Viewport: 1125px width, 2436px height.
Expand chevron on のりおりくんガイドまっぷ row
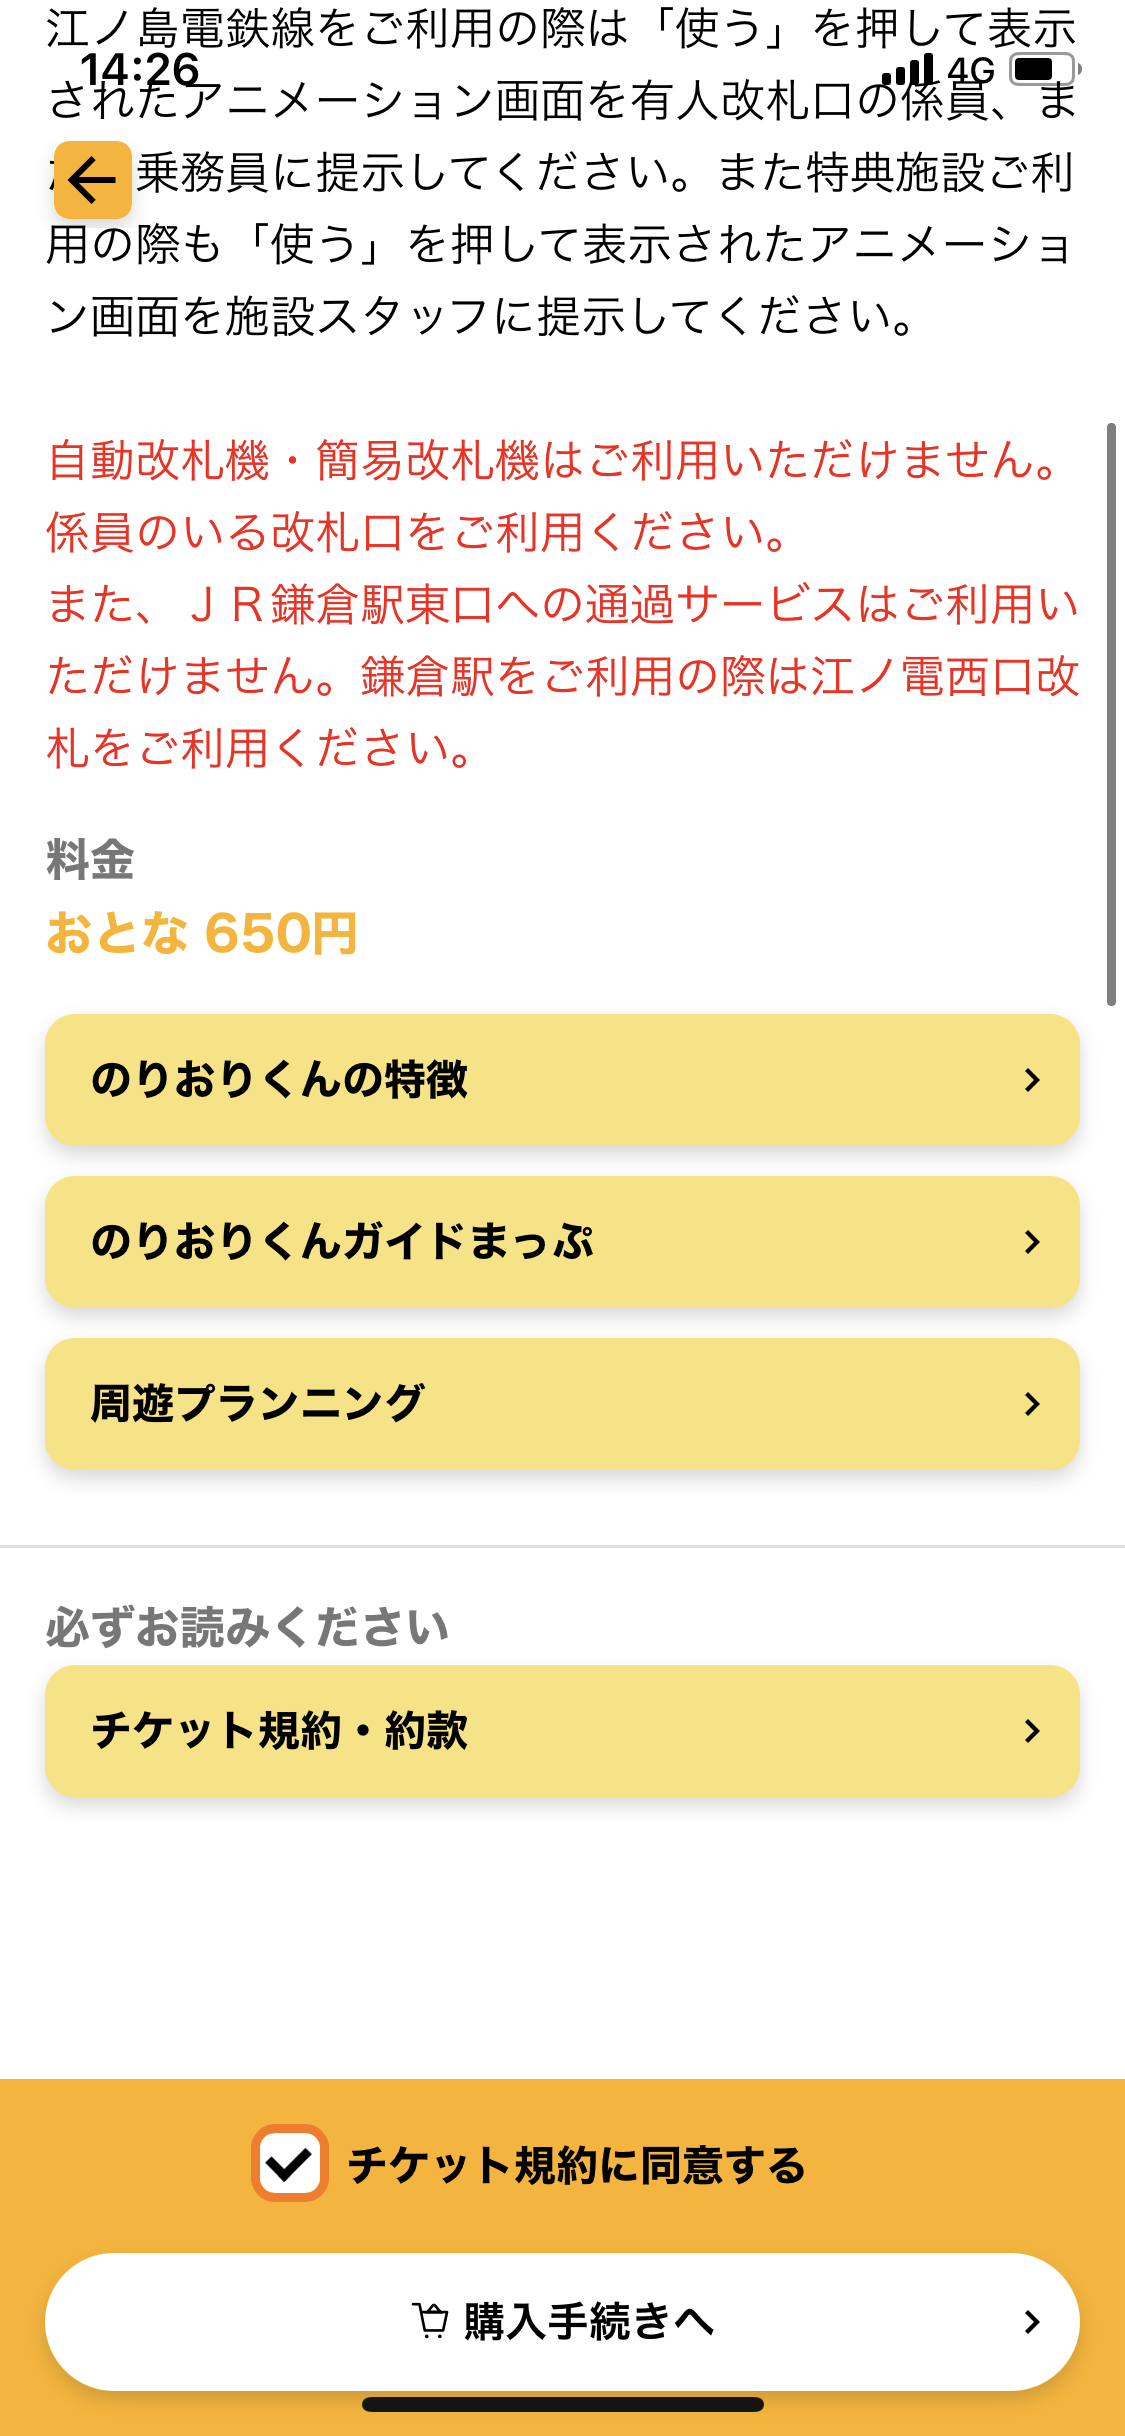tap(1032, 1242)
